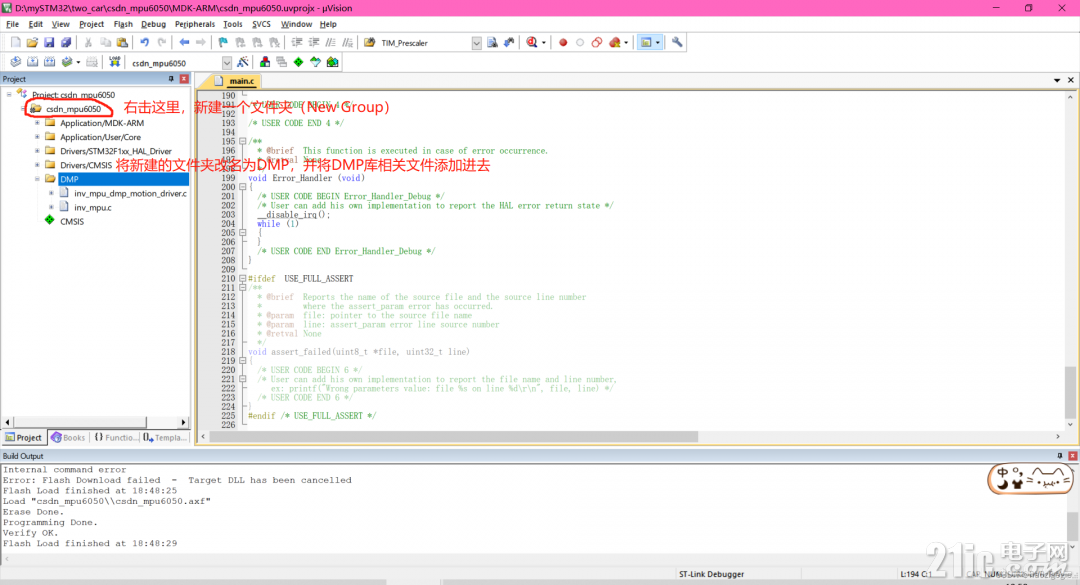
Task: Open the Project menu
Action: 91,24
